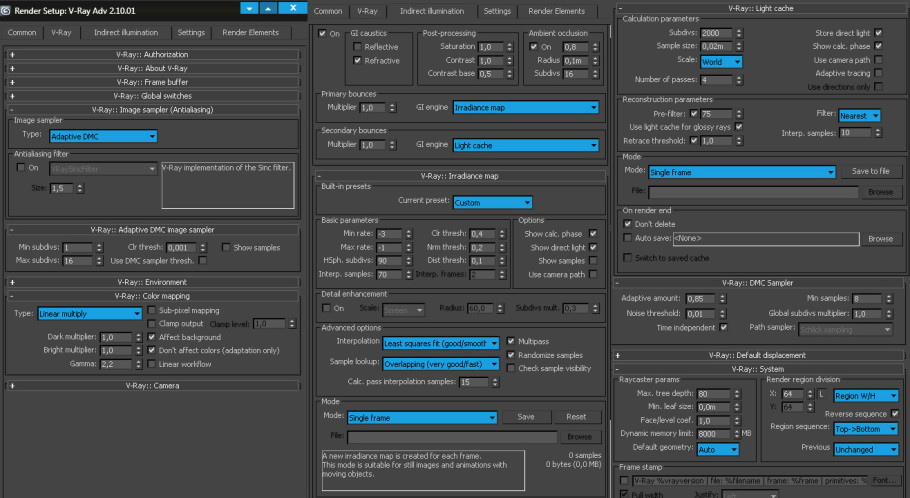Click Save to file in Light cache

tap(871, 171)
